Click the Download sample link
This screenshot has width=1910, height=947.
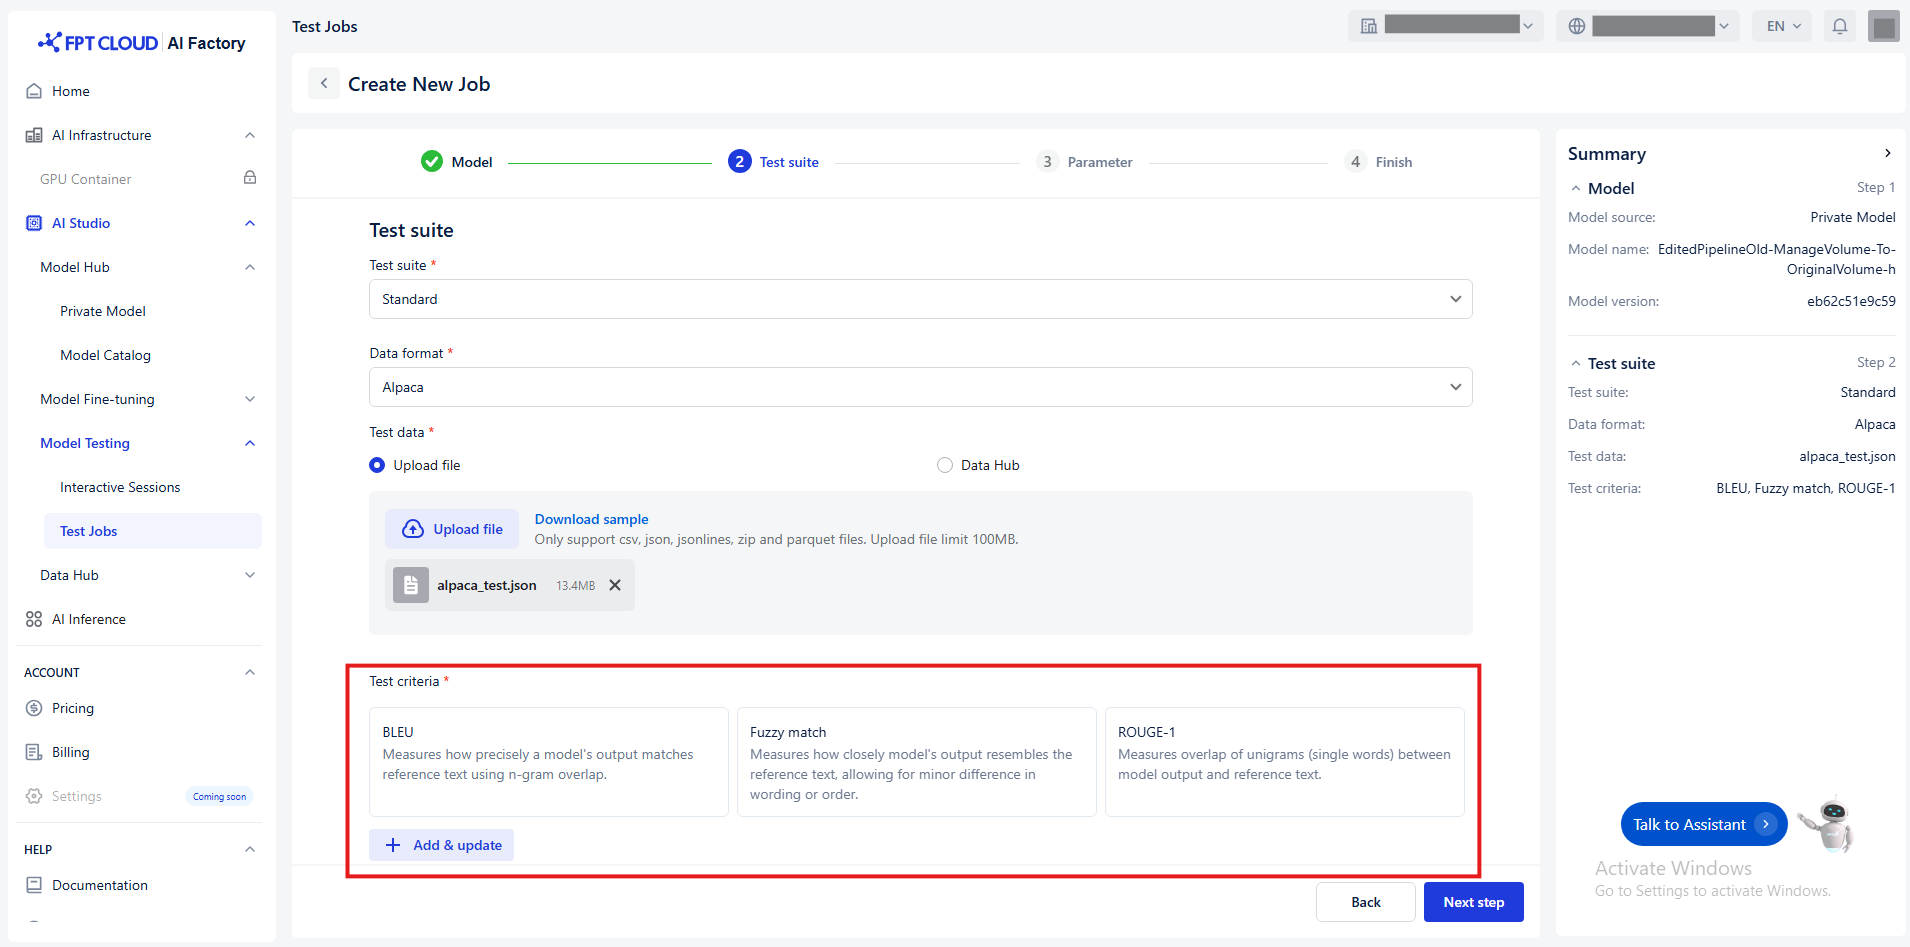(x=591, y=519)
